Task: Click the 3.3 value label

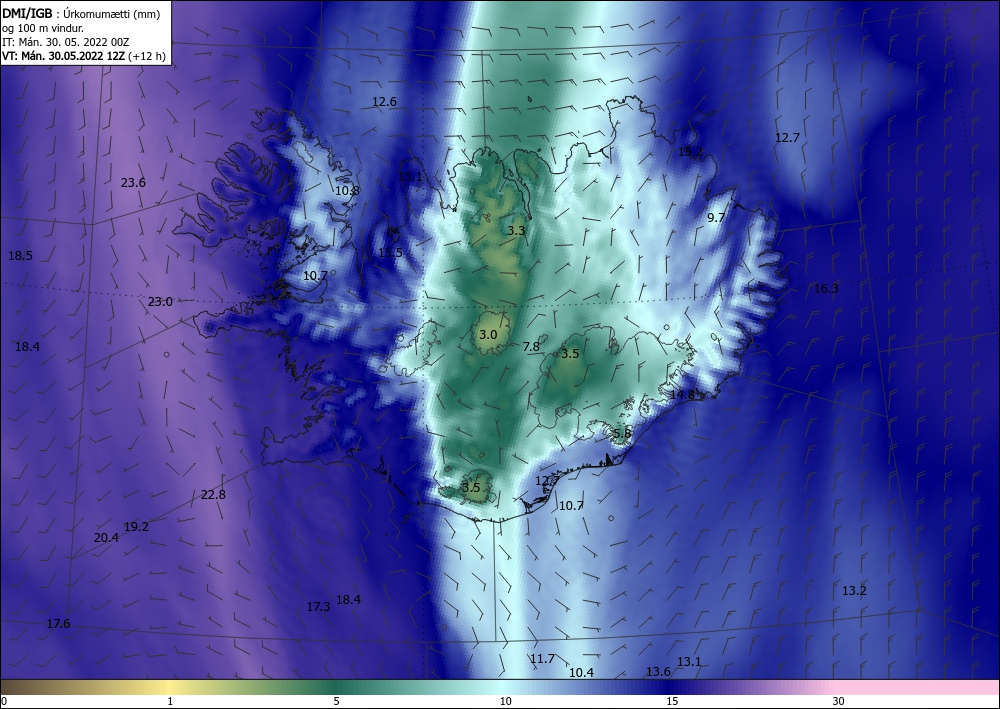Action: pyautogui.click(x=516, y=231)
